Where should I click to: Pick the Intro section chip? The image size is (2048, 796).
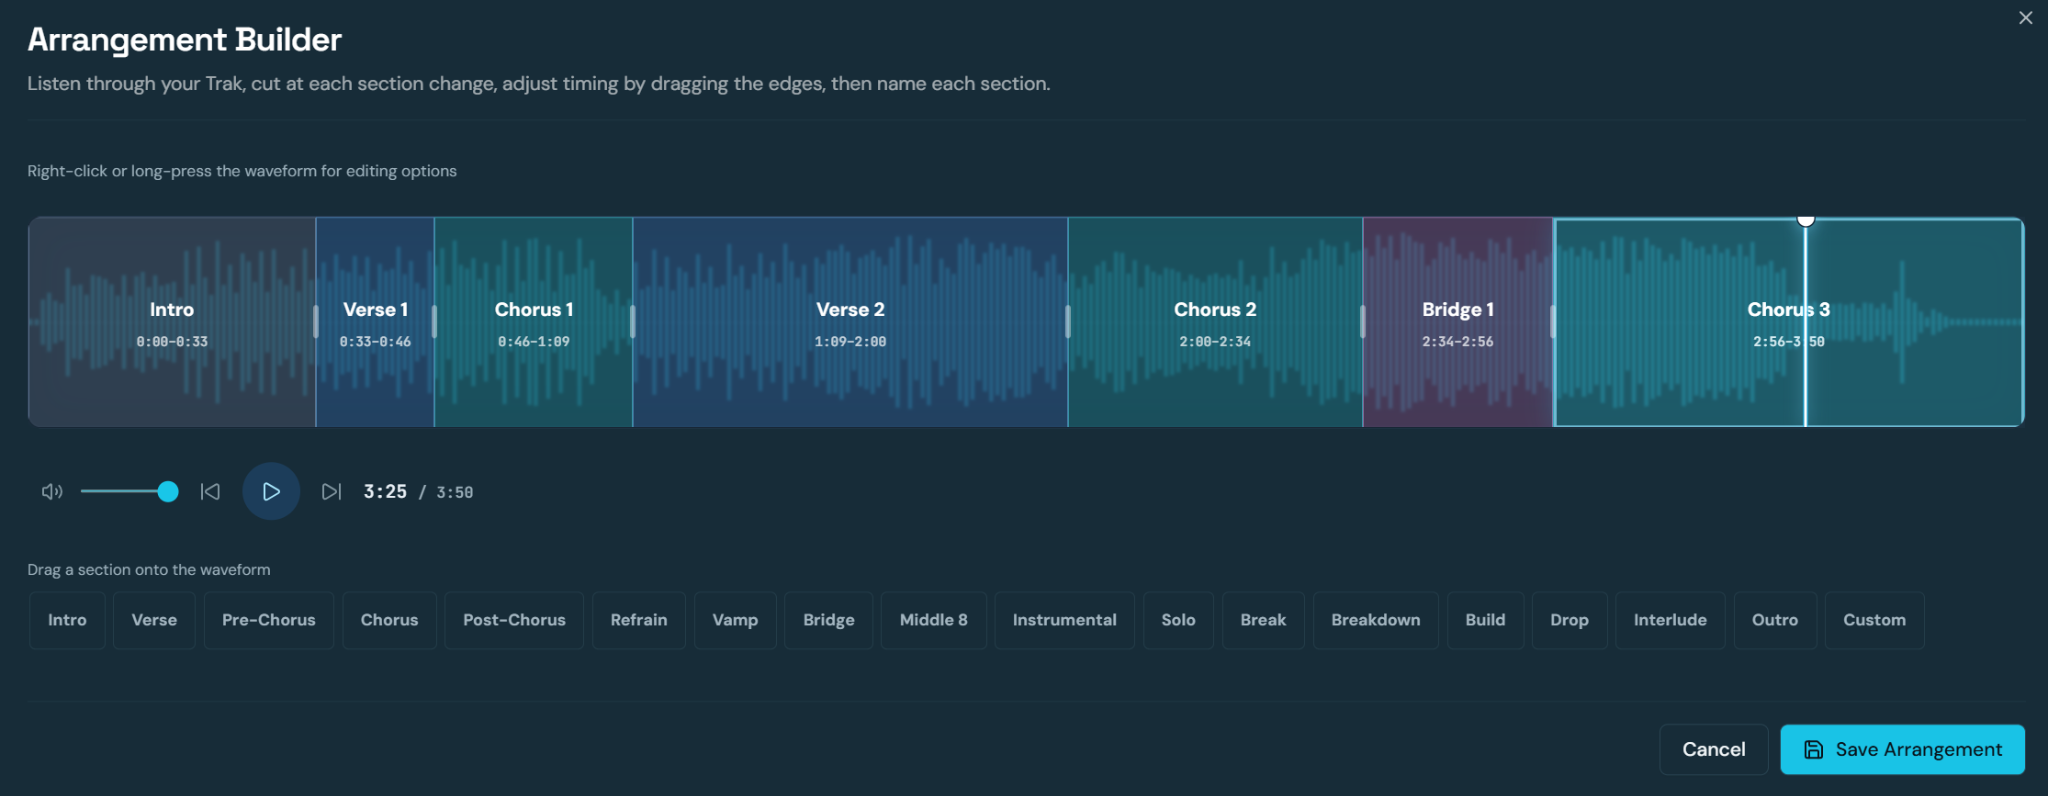[x=67, y=620]
